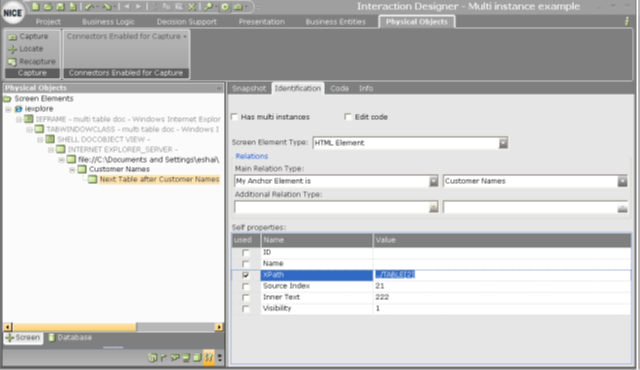Click the Forward navigation arrow icon
The height and width of the screenshot is (370, 640).
pos(138,7)
